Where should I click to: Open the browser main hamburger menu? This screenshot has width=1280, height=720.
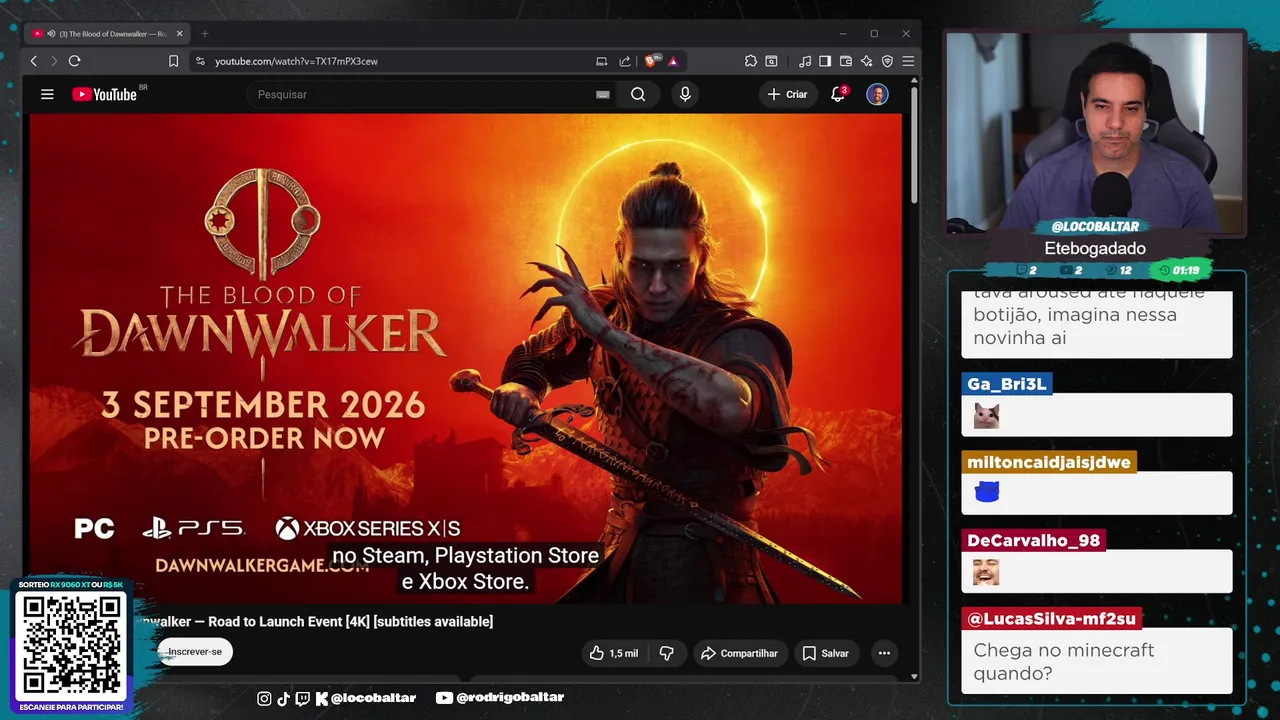tap(908, 61)
